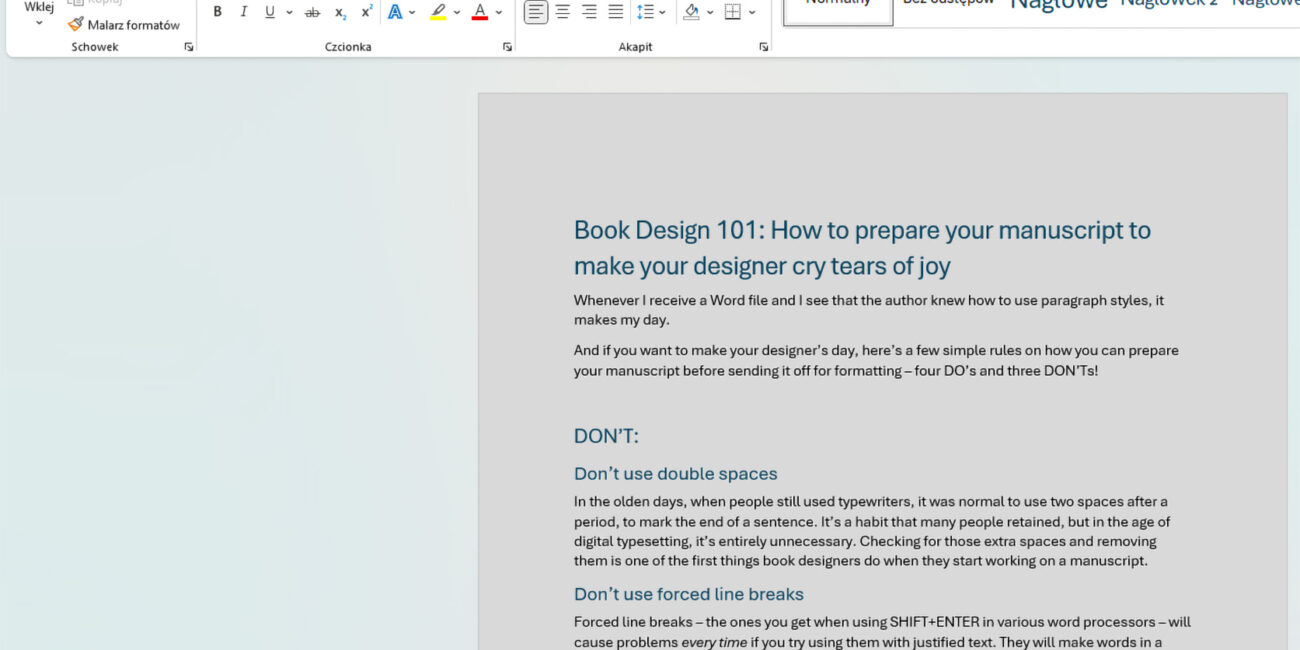1300x650 pixels.
Task: Align paragraph text to the right
Action: [x=589, y=12]
